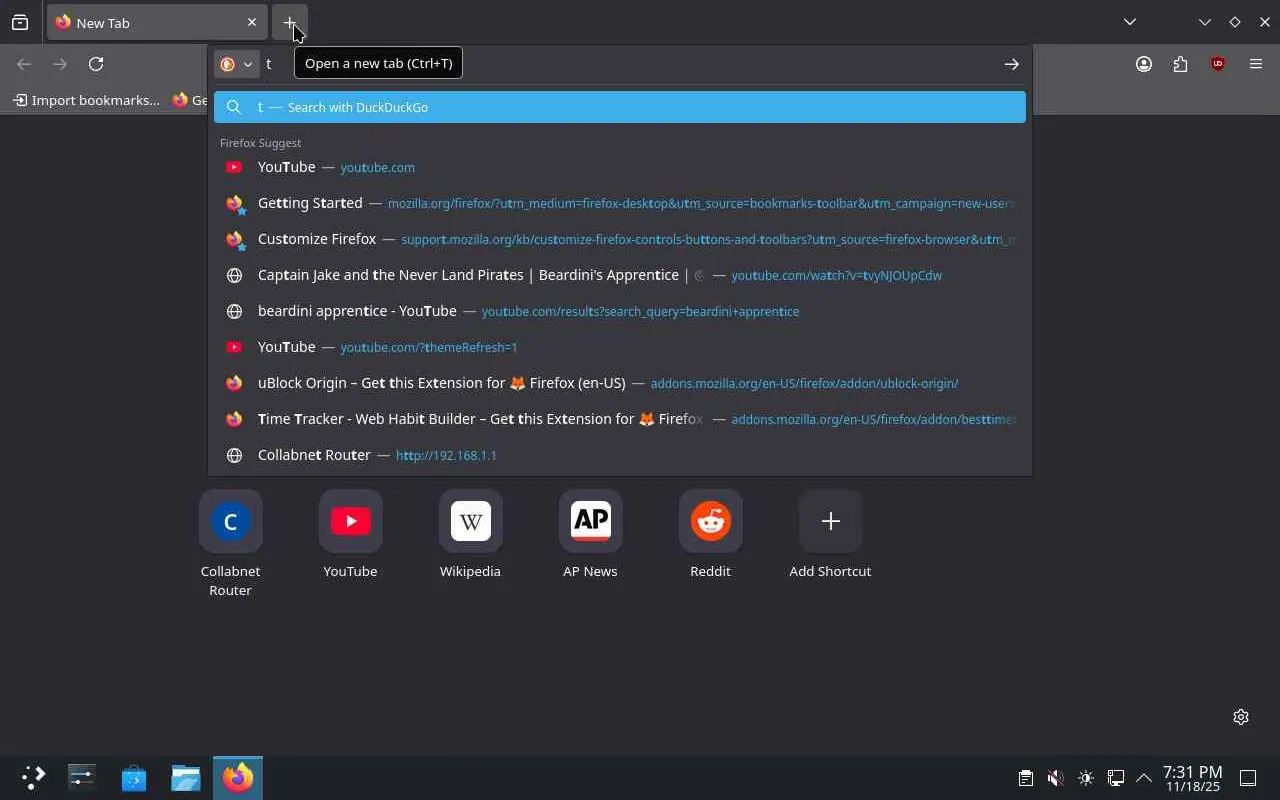Open a new tab with the plus button
This screenshot has width=1280, height=800.
[289, 22]
